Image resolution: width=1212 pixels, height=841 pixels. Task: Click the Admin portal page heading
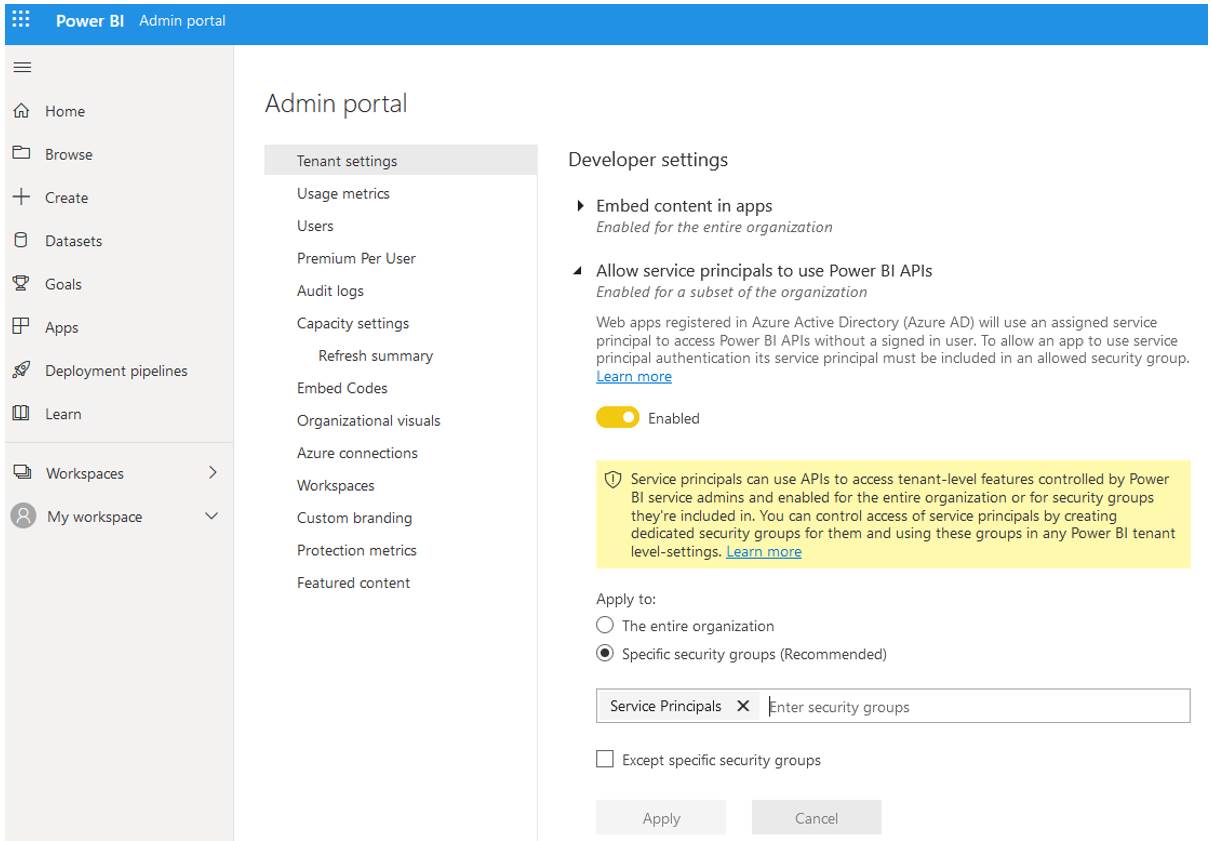(336, 104)
